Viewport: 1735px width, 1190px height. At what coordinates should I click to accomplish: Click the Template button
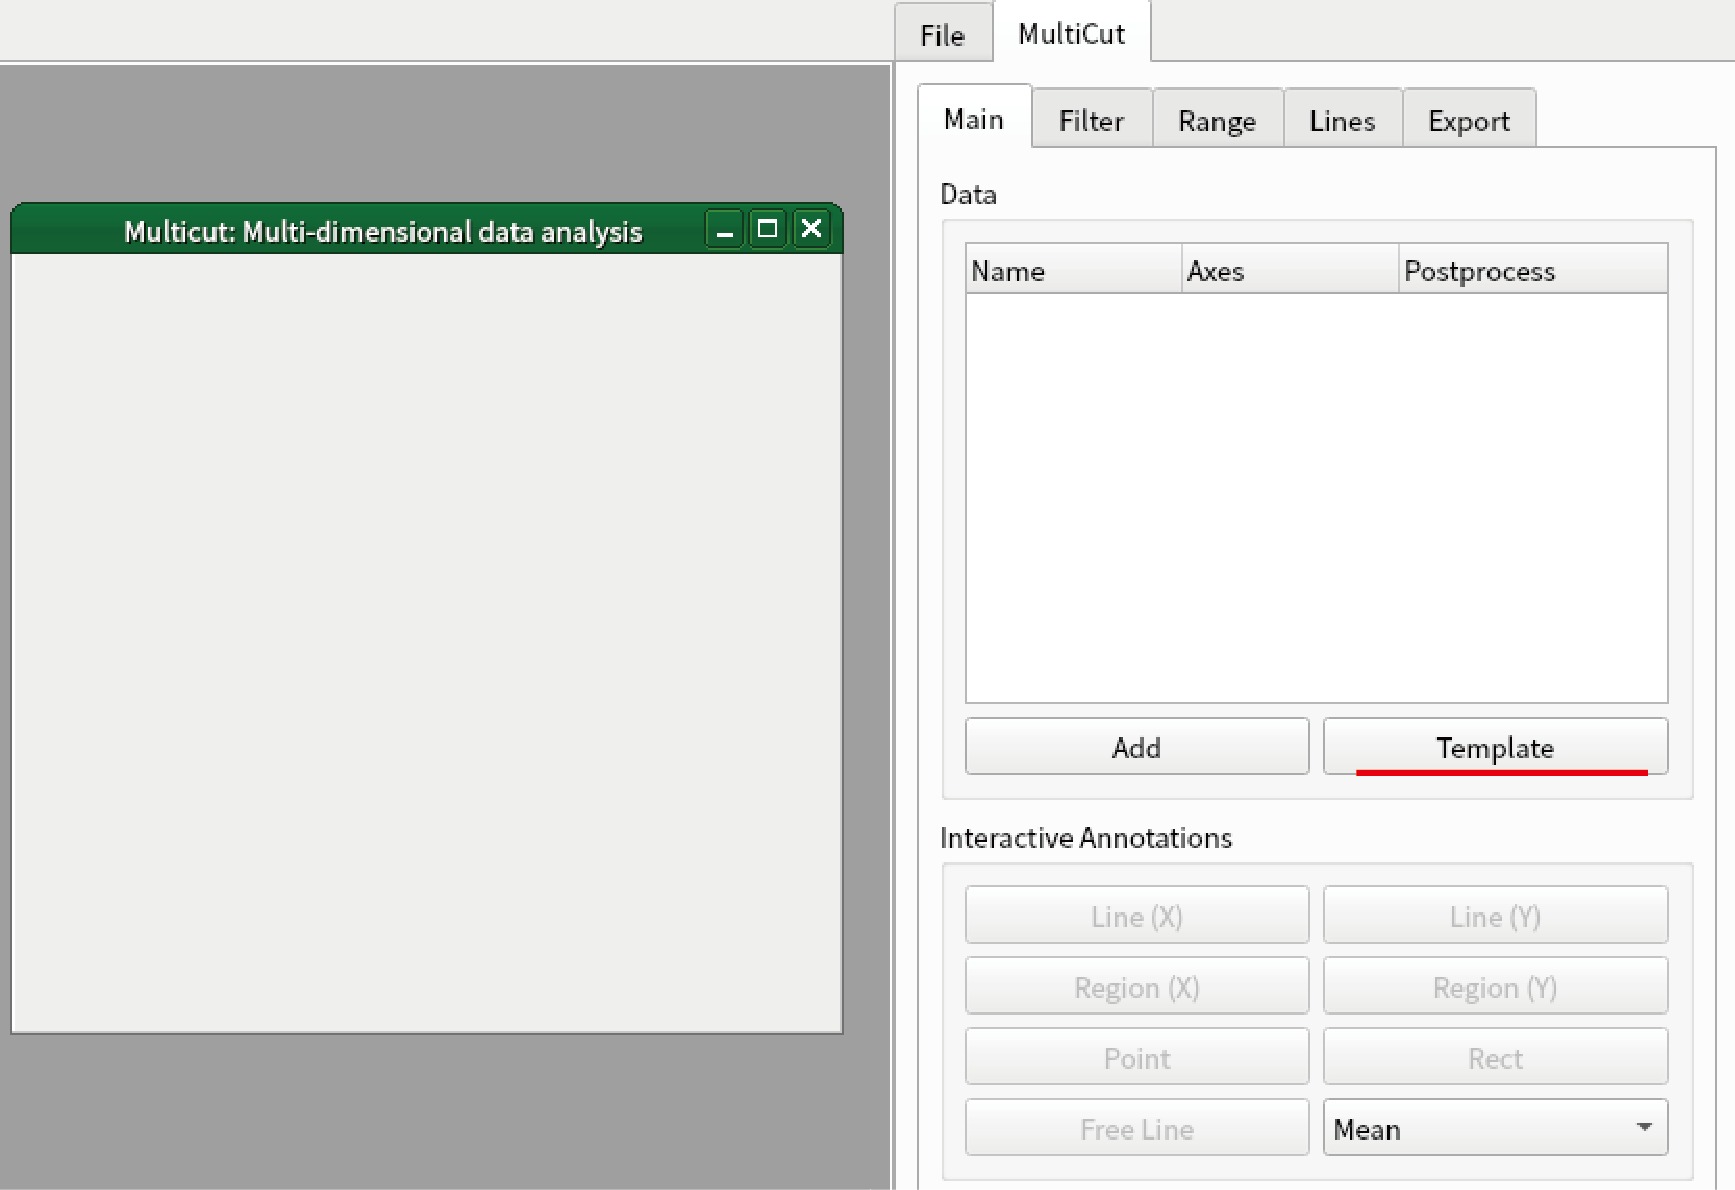[1495, 747]
